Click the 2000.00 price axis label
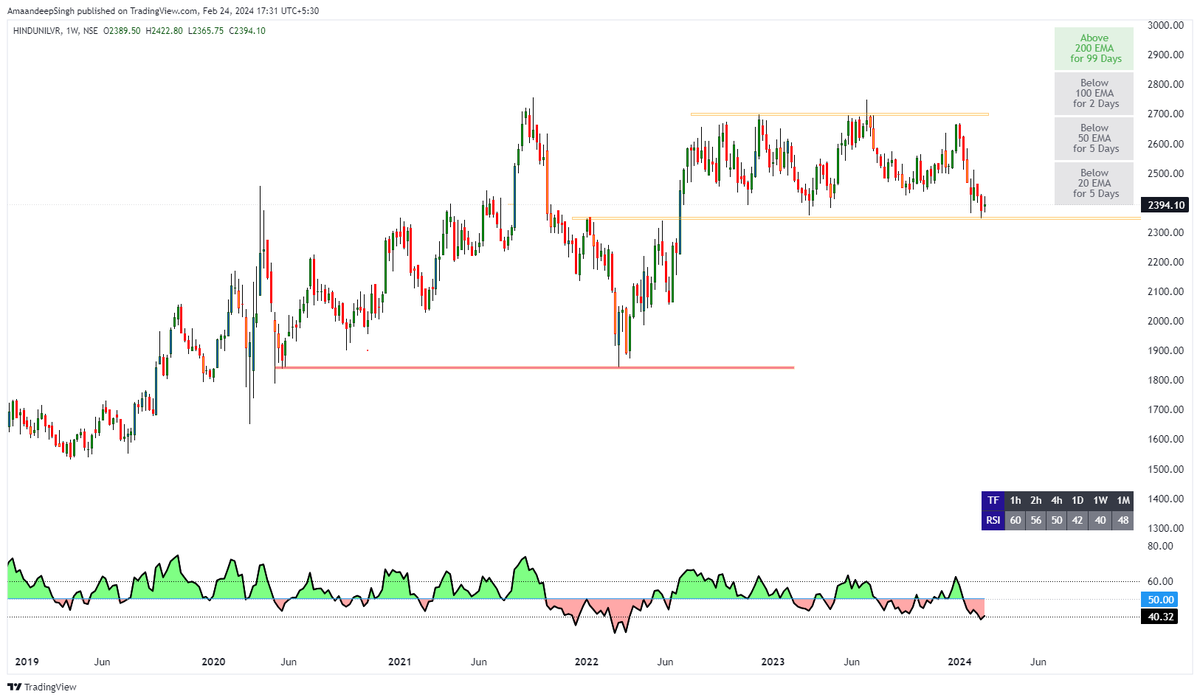This screenshot has height=700, width=1200. [x=1166, y=321]
